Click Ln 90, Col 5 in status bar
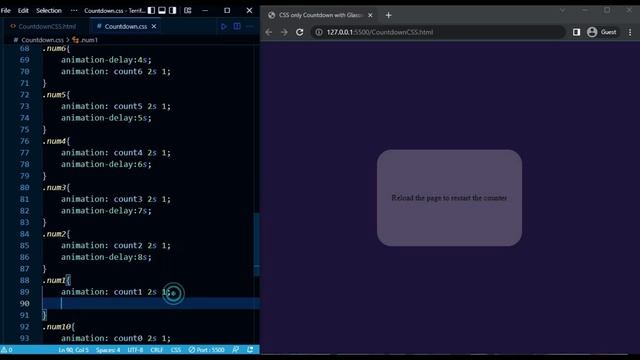640x360 pixels. tap(73, 350)
